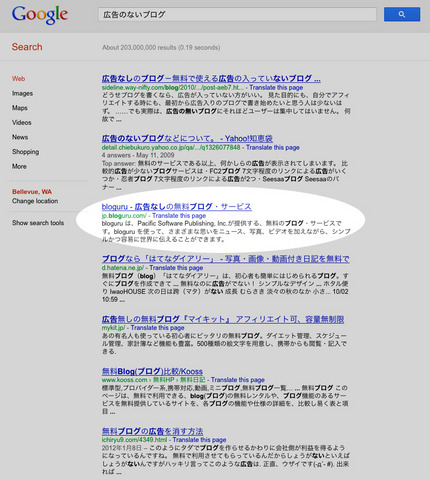The width and height of the screenshot is (430, 479).
Task: Expand Show search tools
Action: click(x=38, y=223)
